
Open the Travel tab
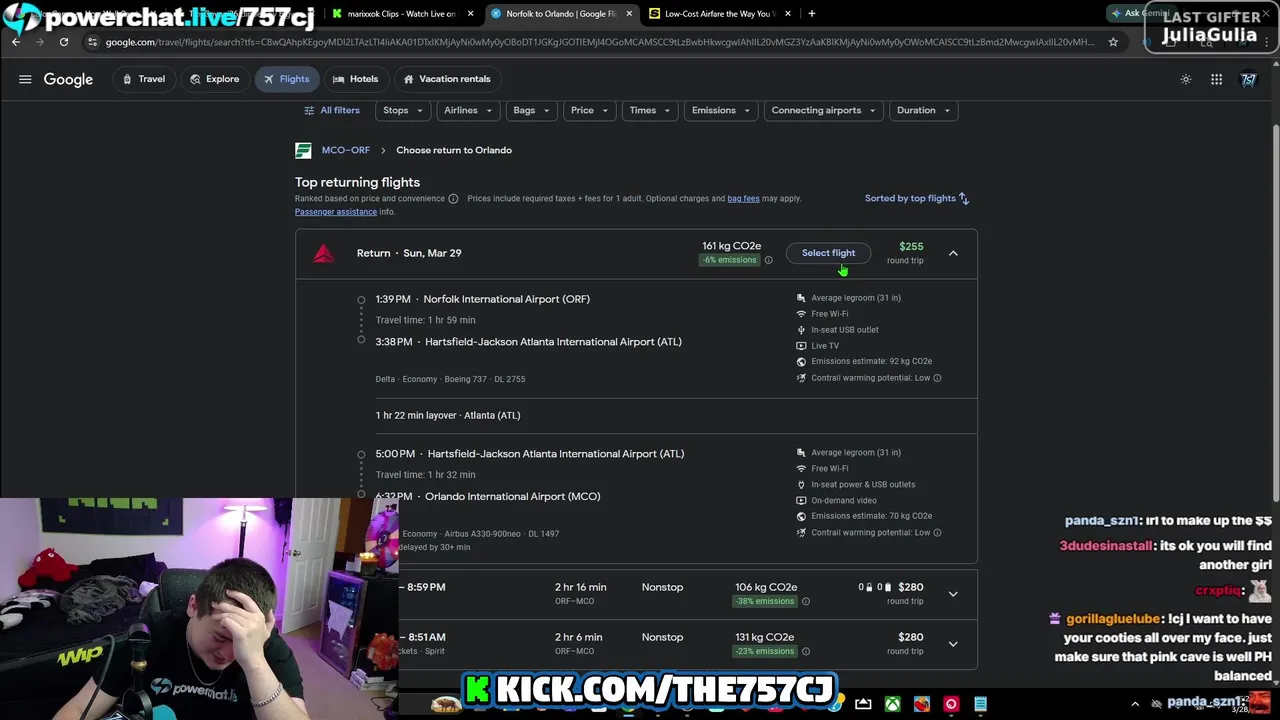(x=144, y=79)
